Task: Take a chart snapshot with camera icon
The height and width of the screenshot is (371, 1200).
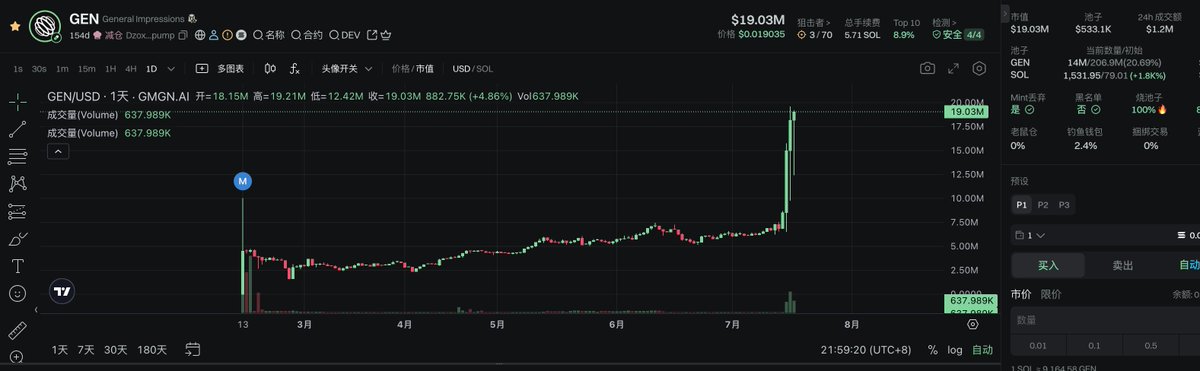Action: pos(928,69)
